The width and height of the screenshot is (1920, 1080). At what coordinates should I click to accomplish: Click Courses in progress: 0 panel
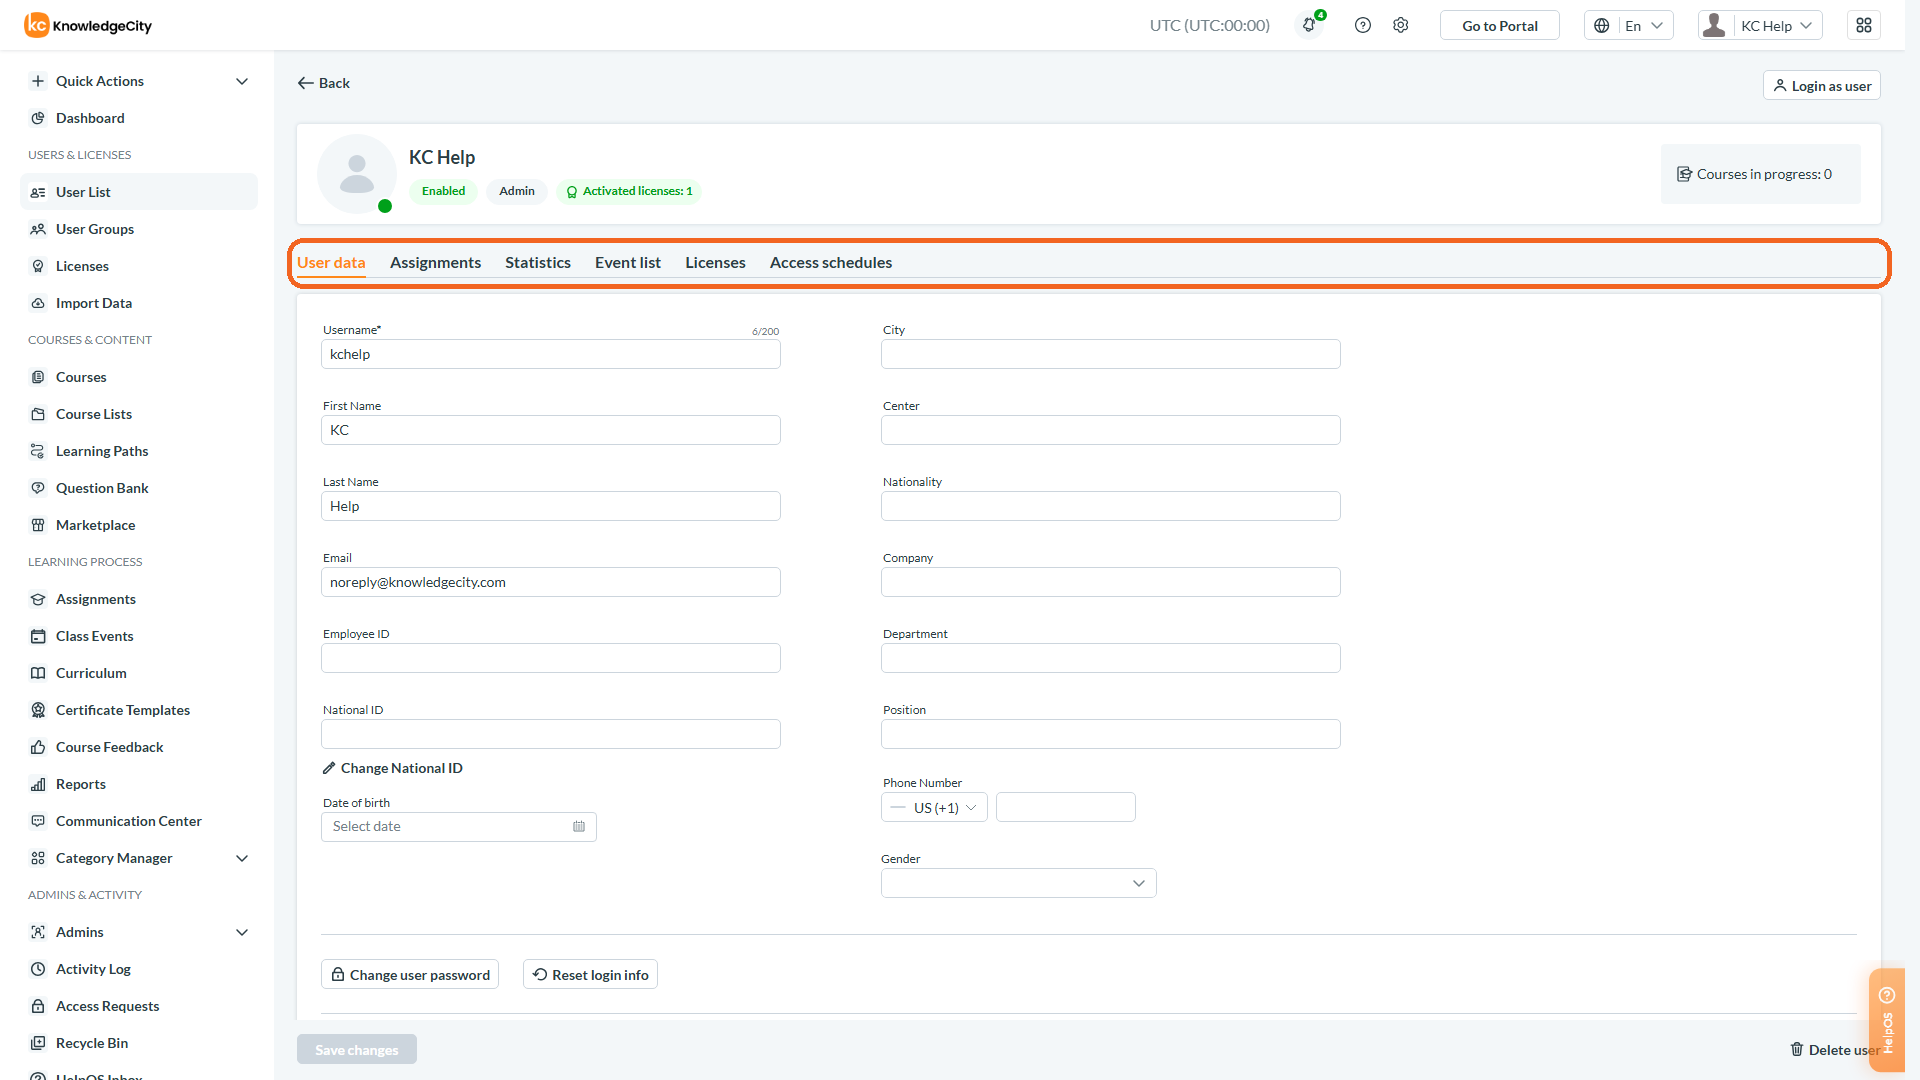click(1761, 174)
